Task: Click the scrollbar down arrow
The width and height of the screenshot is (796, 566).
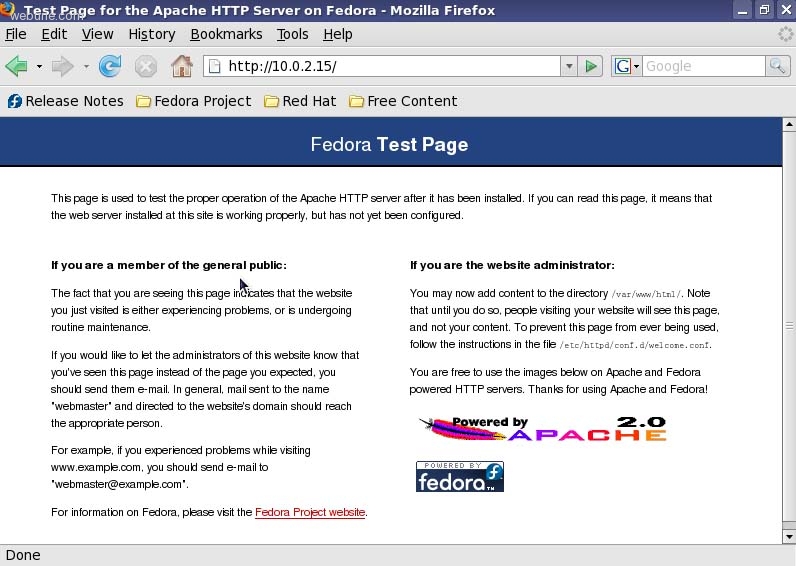Action: point(789,537)
